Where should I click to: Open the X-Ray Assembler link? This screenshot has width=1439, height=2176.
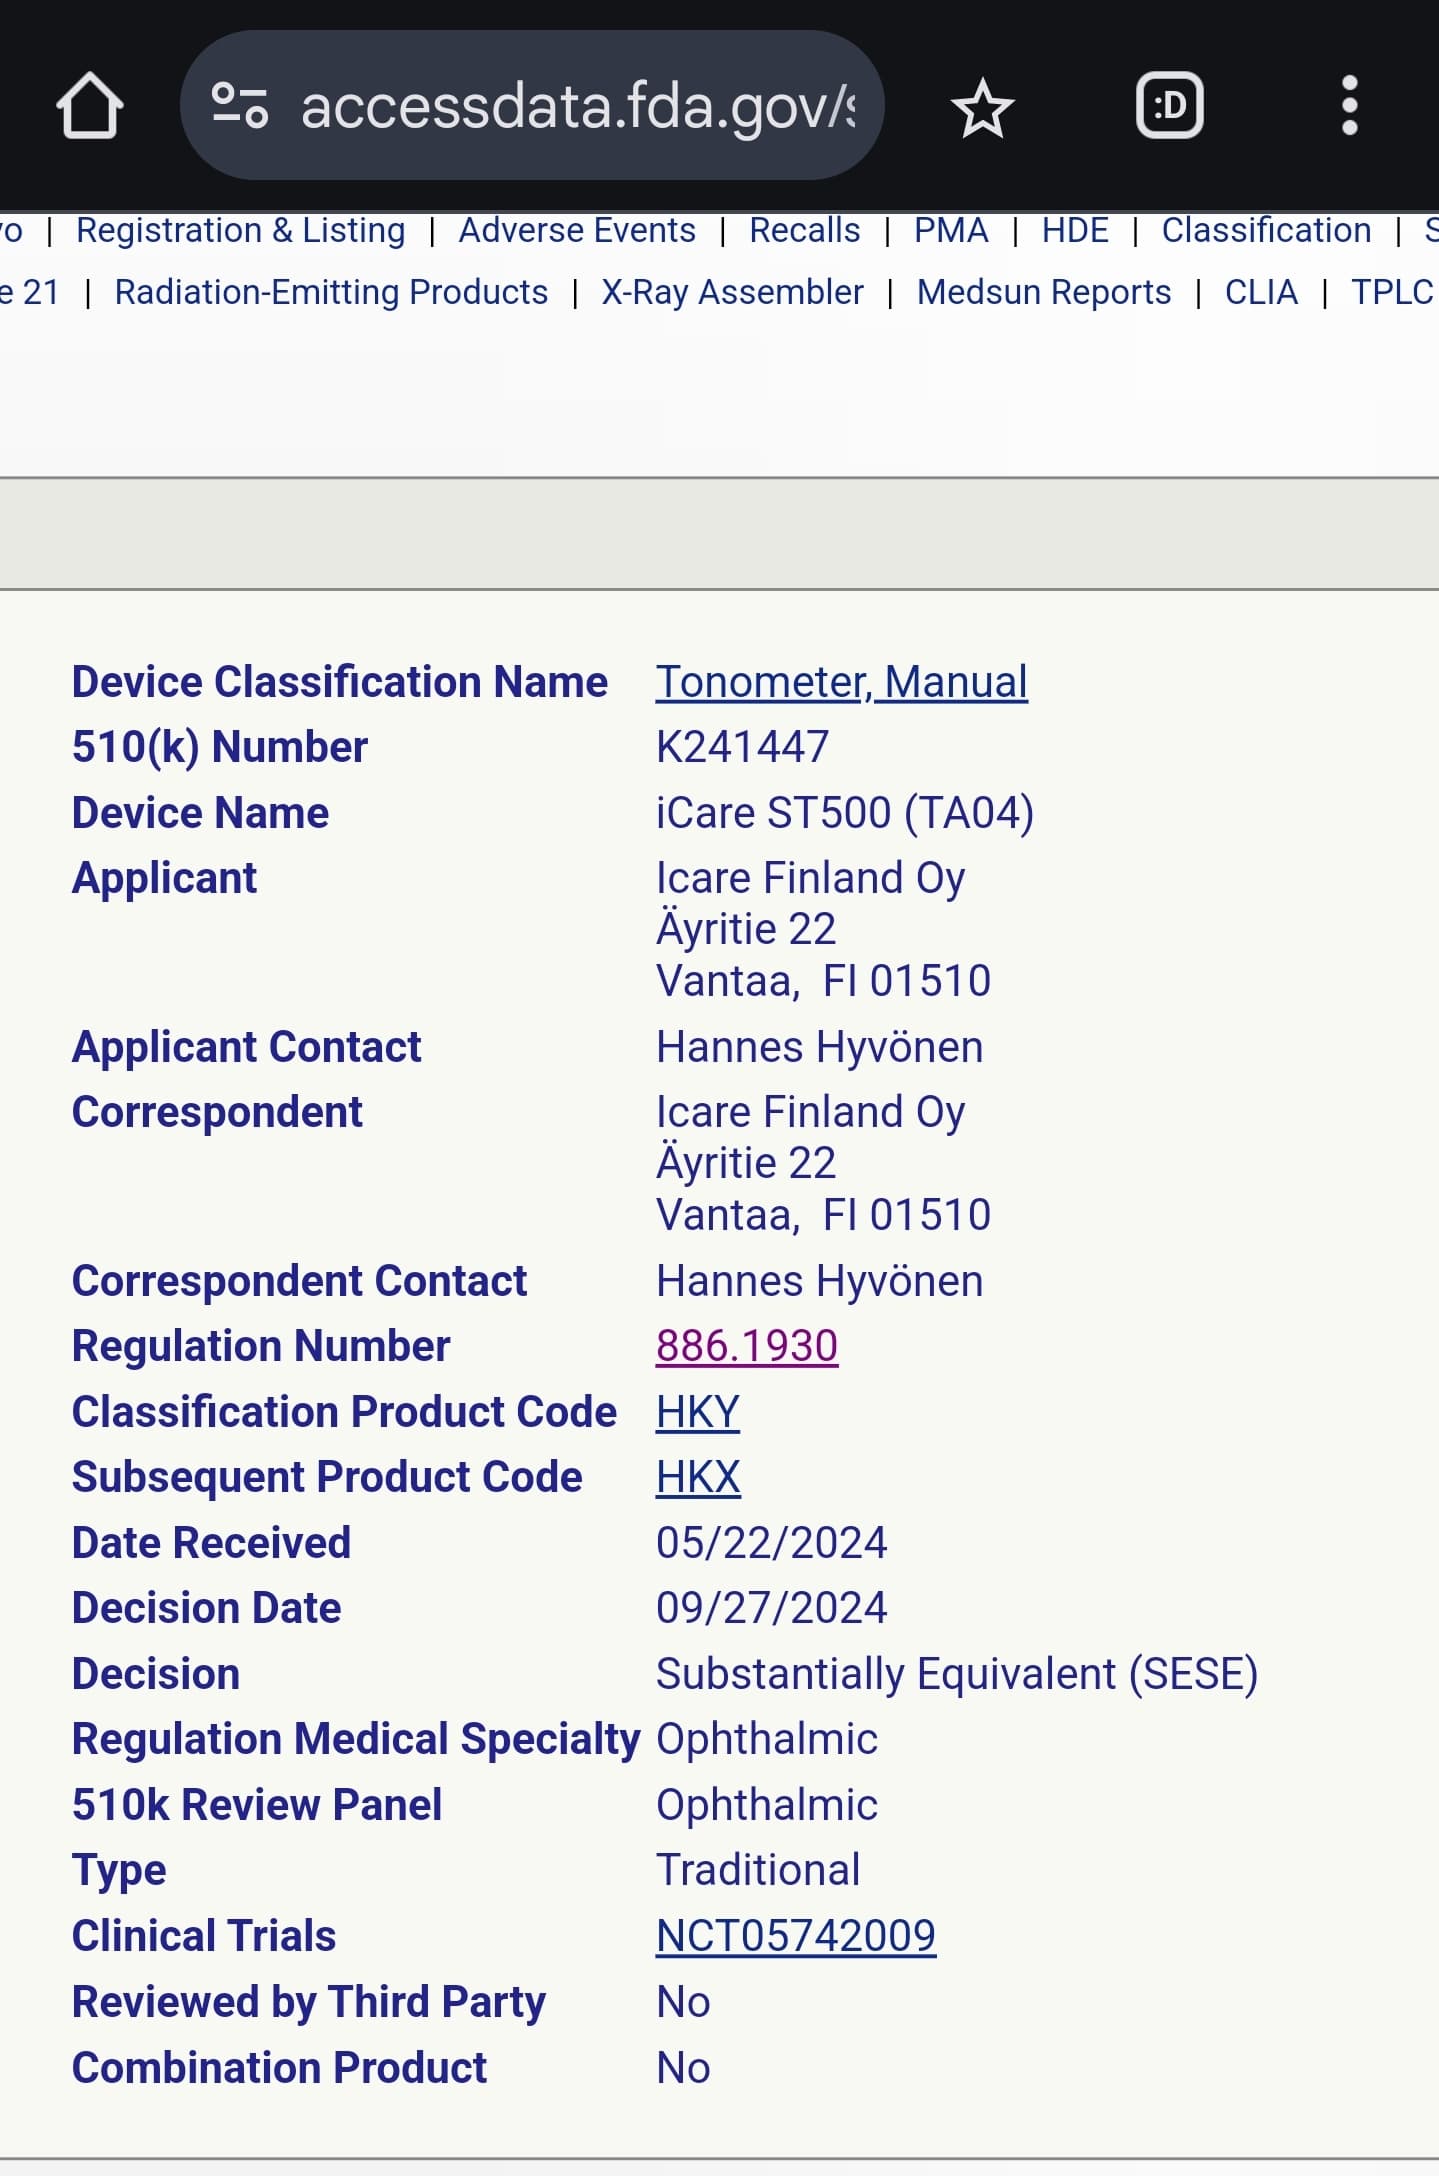point(732,292)
